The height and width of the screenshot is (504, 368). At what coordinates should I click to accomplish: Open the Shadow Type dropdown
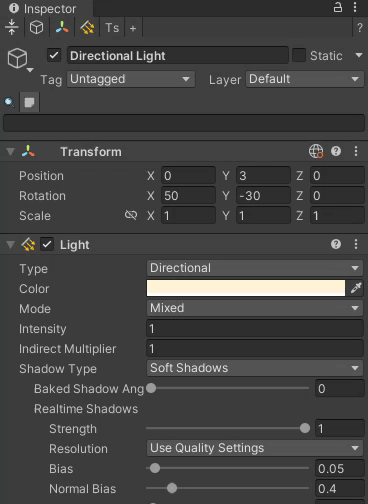pos(255,368)
